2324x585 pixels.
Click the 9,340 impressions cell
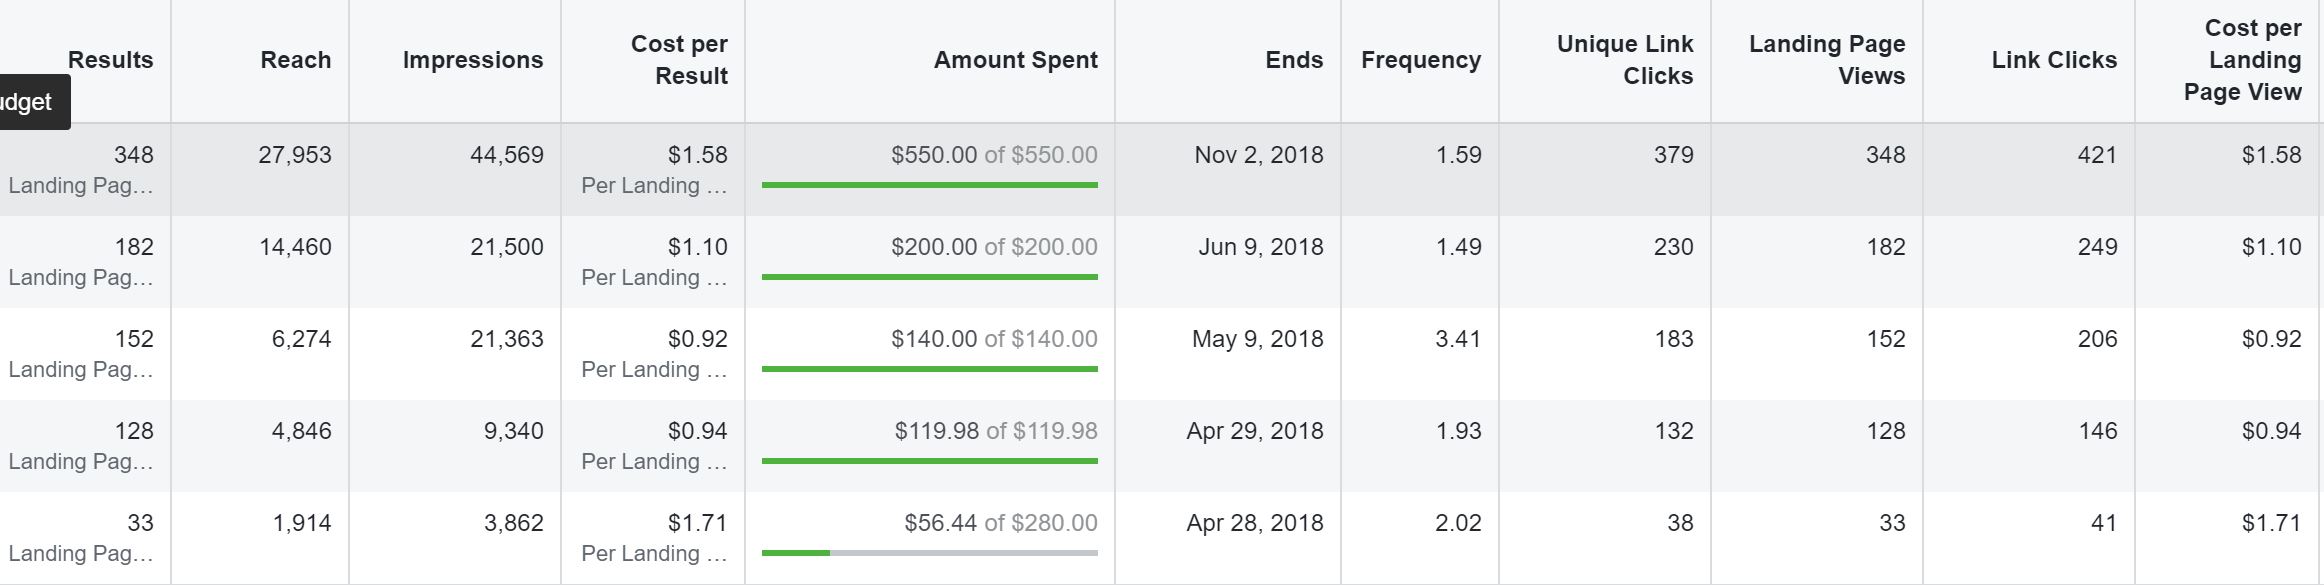tap(509, 431)
